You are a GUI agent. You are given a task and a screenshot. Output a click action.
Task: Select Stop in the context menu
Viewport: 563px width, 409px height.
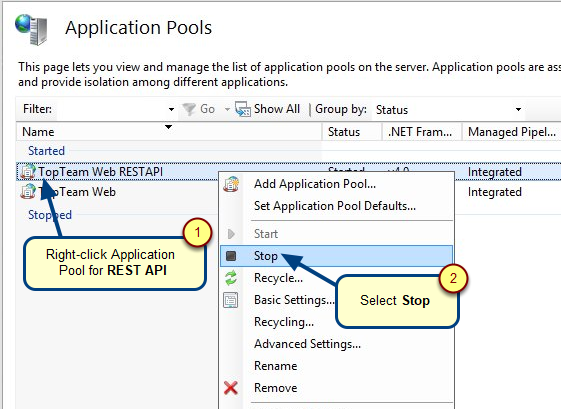click(336, 256)
